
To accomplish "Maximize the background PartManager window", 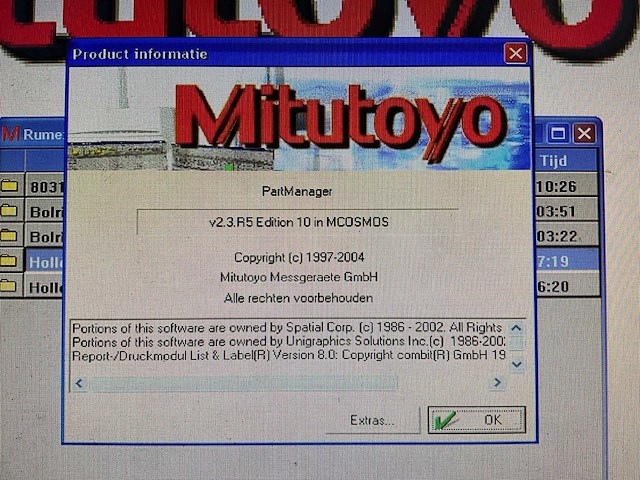I will 558,133.
